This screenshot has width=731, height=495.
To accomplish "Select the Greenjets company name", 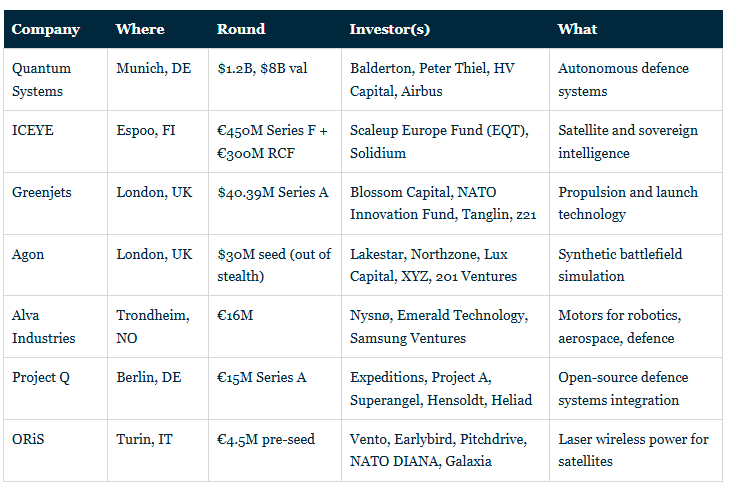I will (41, 192).
